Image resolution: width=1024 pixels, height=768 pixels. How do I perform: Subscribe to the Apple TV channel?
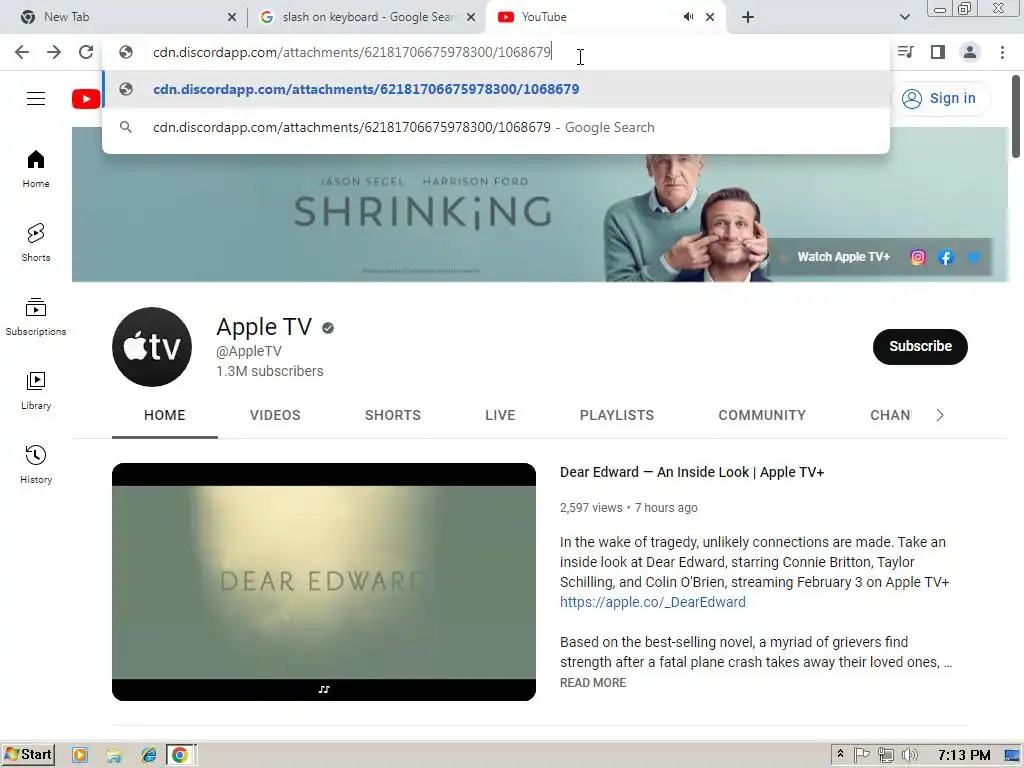(x=920, y=347)
